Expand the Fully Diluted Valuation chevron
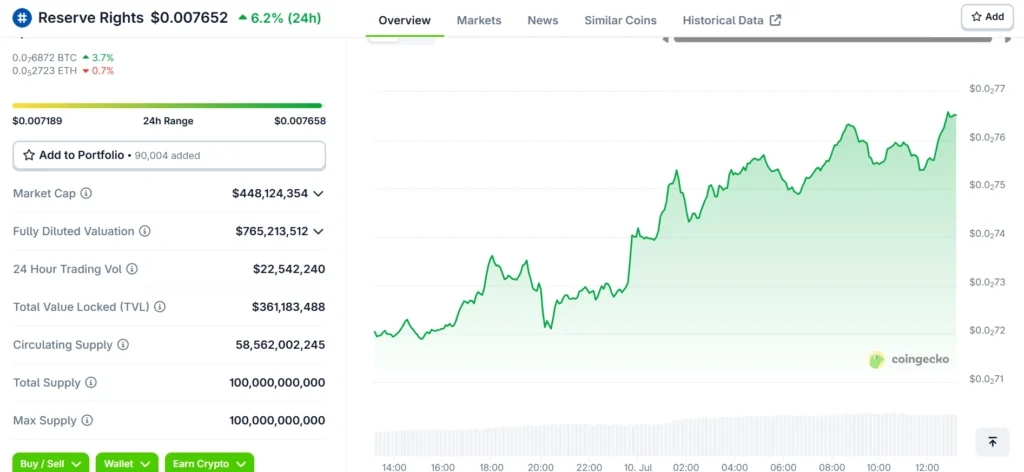Screen dimensions: 1024x472 (x=318, y=231)
